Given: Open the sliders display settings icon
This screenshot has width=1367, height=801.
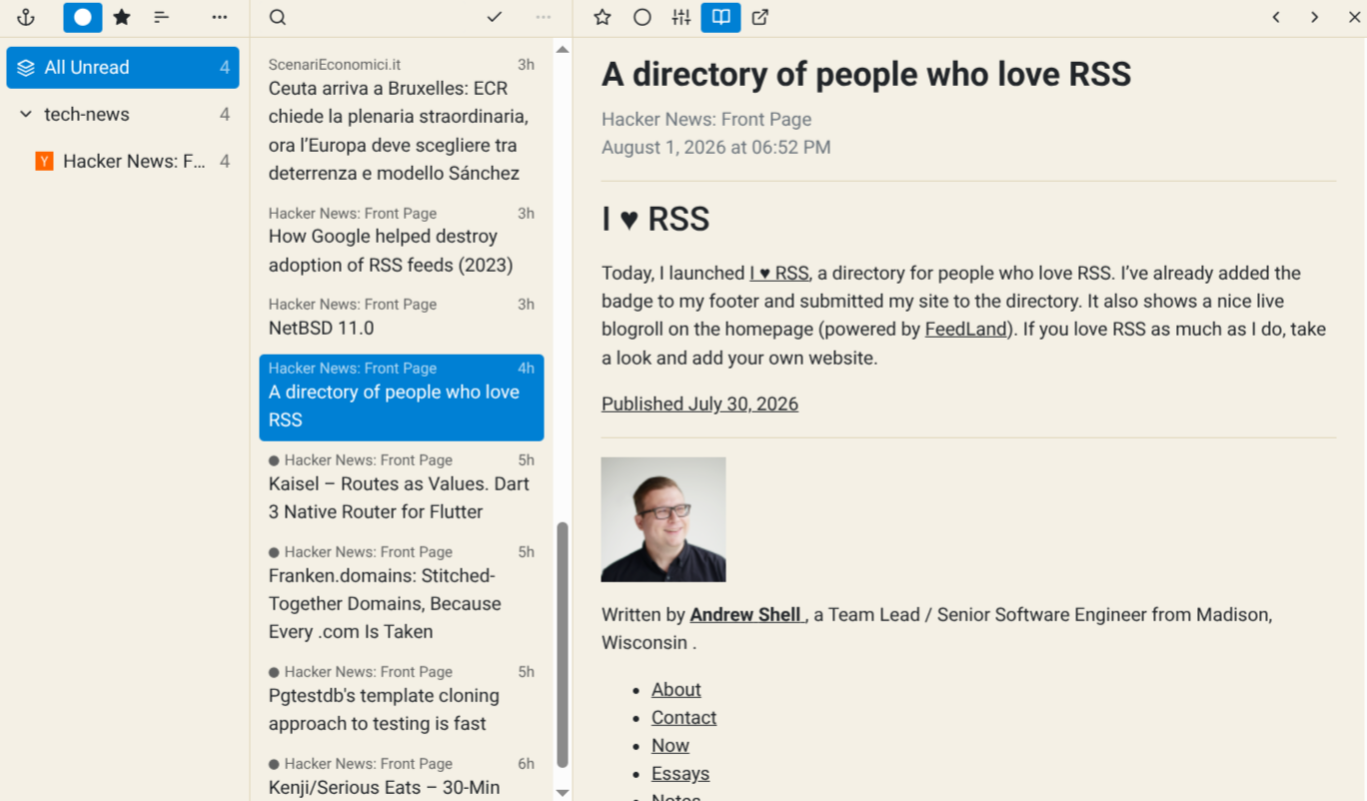Looking at the screenshot, I should [x=681, y=17].
